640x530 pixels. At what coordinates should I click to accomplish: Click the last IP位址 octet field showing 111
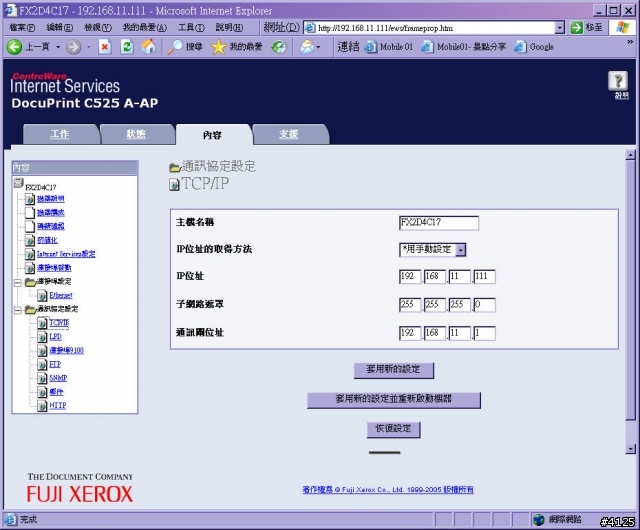click(x=484, y=276)
